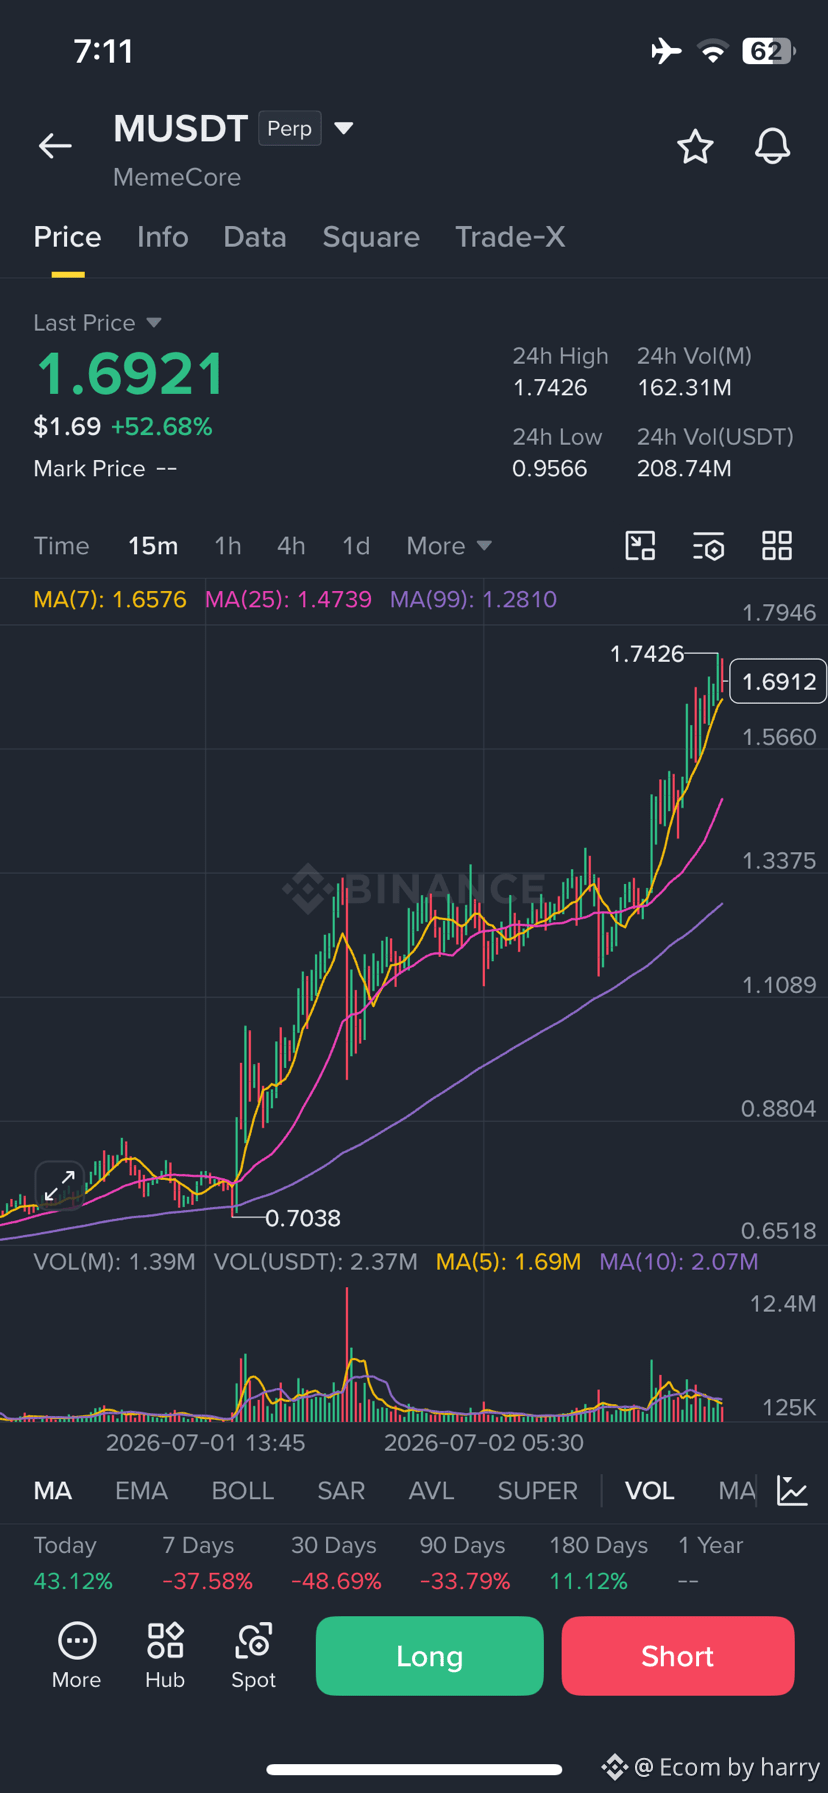The height and width of the screenshot is (1793, 828).
Task: Toggle the SAR indicator
Action: 341,1491
